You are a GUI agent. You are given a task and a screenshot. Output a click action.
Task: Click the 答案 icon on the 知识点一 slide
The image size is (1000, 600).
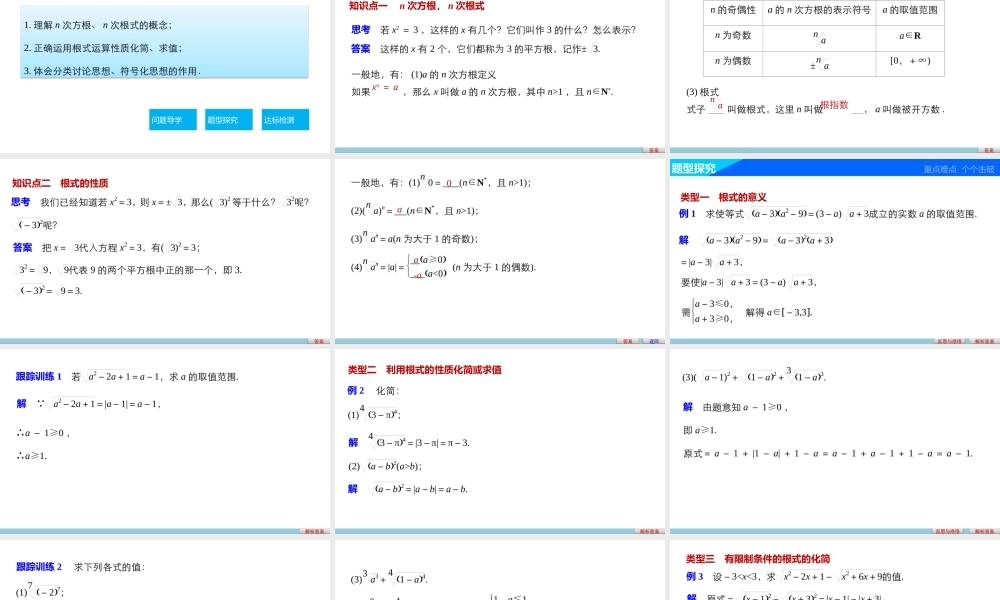pyautogui.click(x=654, y=148)
